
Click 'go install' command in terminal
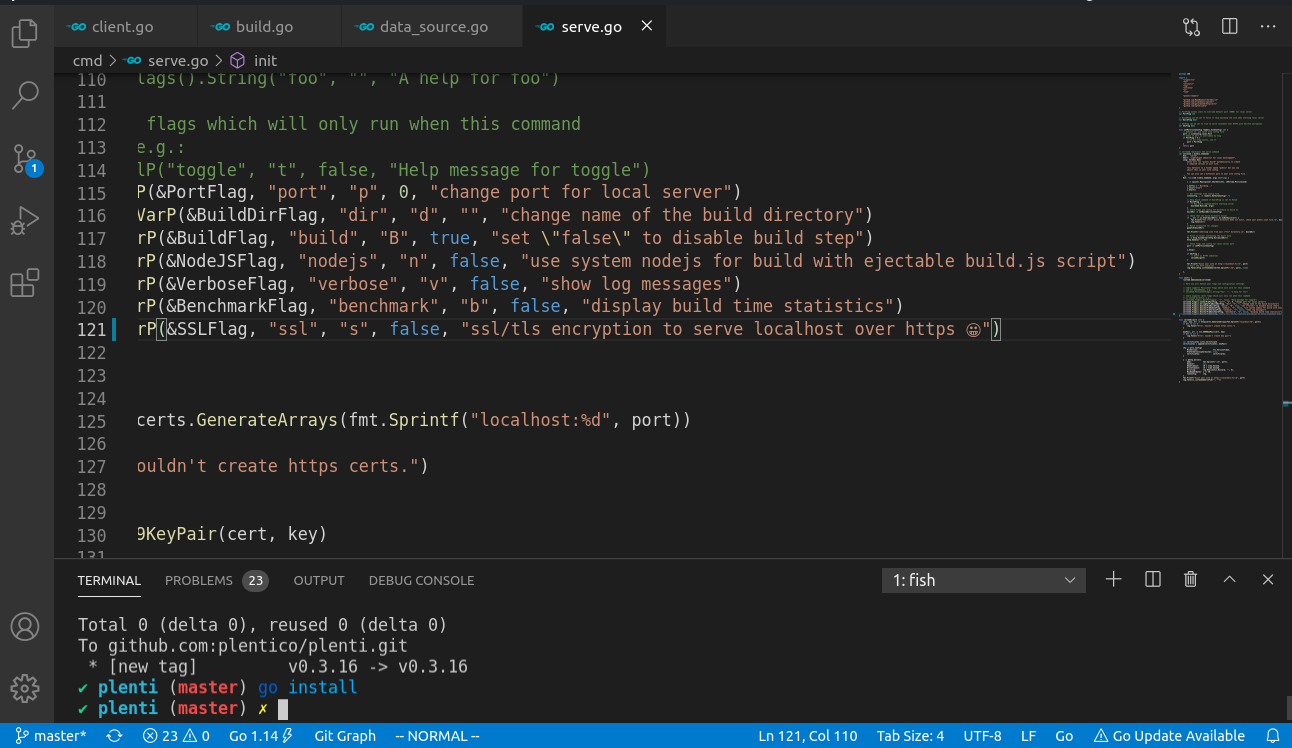(x=308, y=687)
